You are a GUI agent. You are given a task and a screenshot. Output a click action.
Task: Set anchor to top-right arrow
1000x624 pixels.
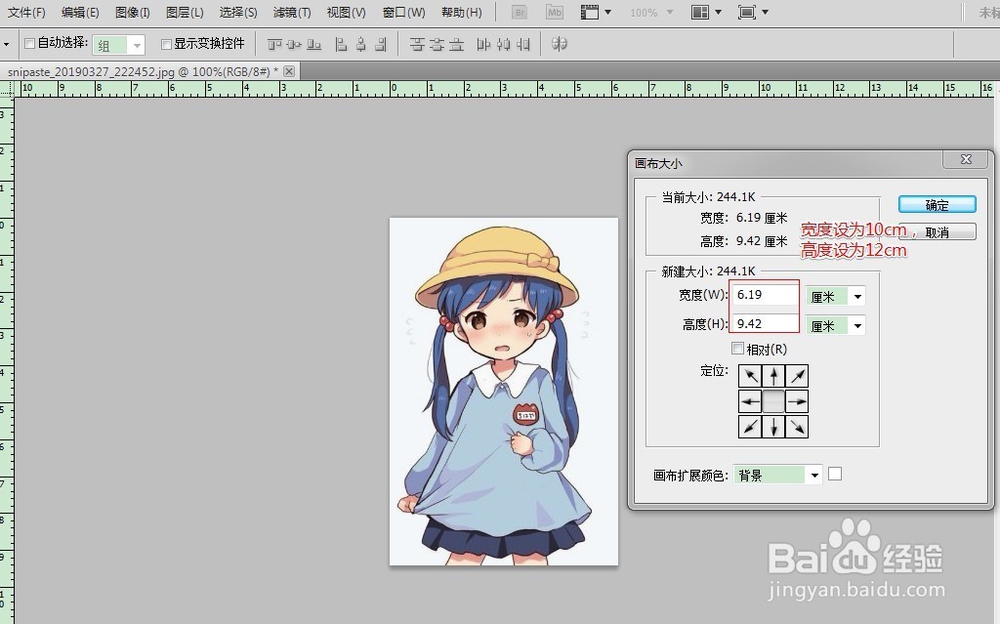pos(797,376)
